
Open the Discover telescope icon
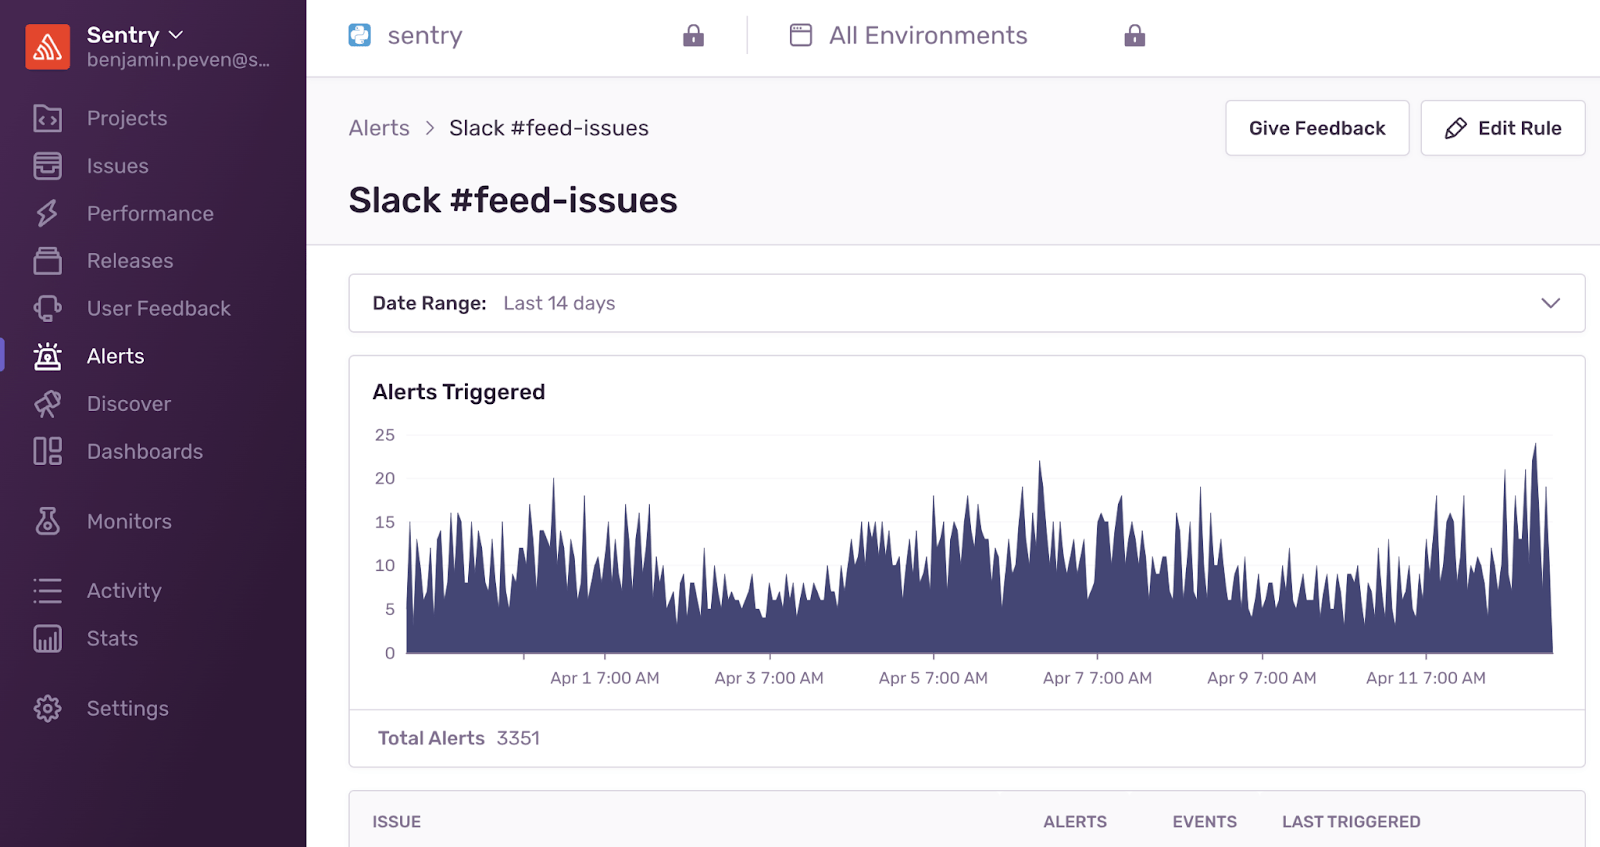[47, 404]
